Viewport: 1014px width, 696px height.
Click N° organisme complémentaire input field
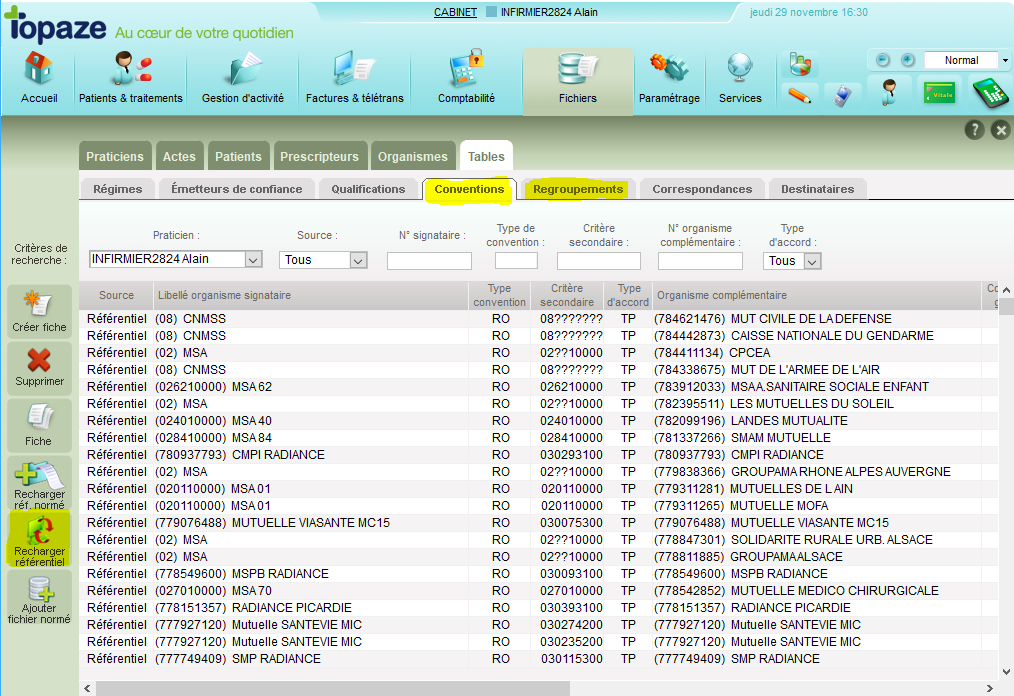[x=700, y=261]
